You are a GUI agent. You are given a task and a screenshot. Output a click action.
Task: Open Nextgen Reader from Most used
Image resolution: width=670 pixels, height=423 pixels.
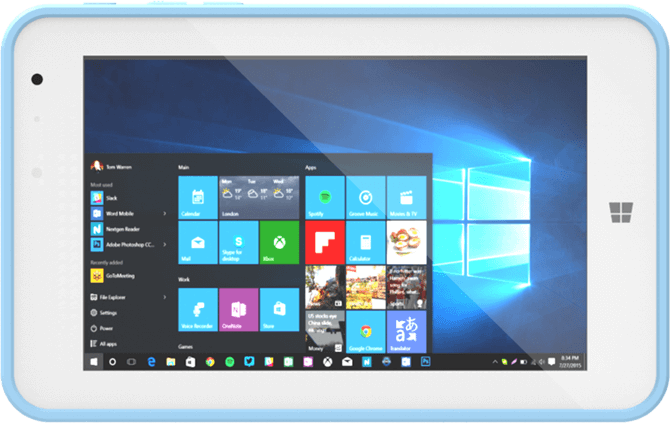pyautogui.click(x=115, y=229)
